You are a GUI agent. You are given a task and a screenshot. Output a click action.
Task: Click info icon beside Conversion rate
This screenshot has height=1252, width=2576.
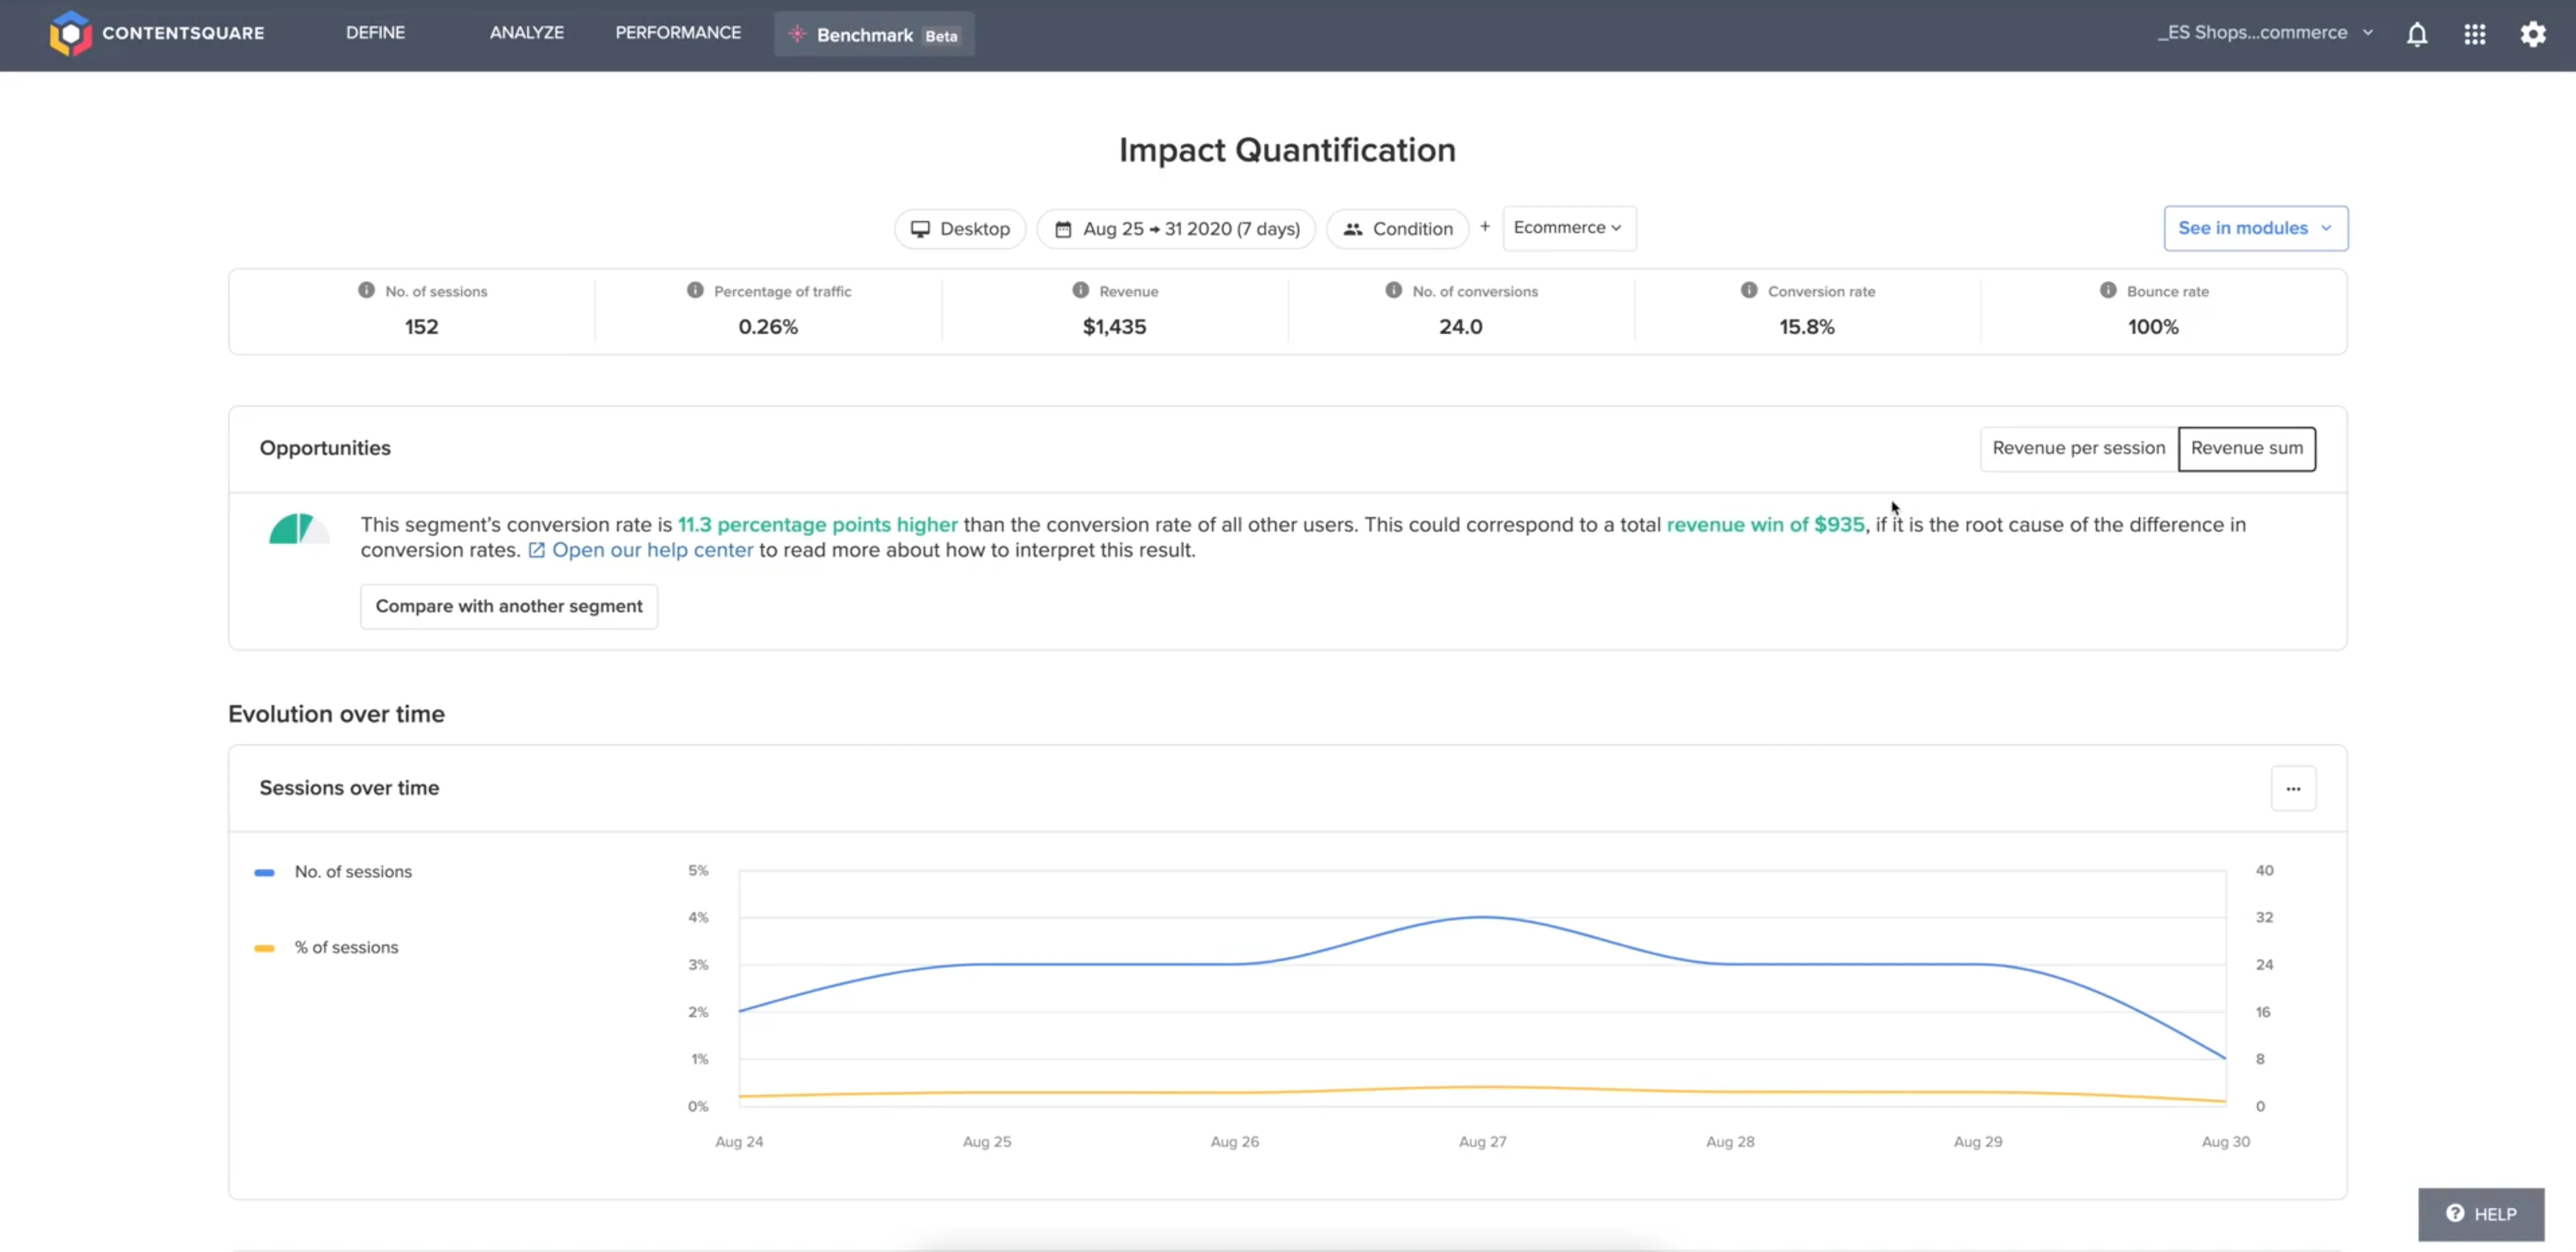click(1748, 290)
